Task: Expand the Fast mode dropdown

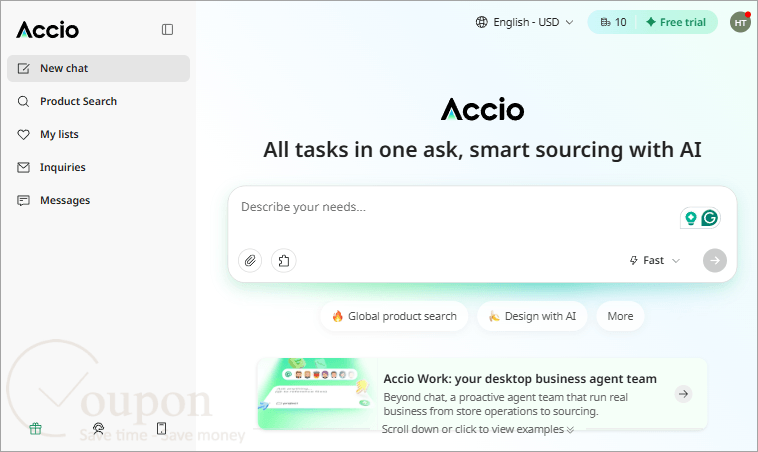Action: click(x=655, y=261)
